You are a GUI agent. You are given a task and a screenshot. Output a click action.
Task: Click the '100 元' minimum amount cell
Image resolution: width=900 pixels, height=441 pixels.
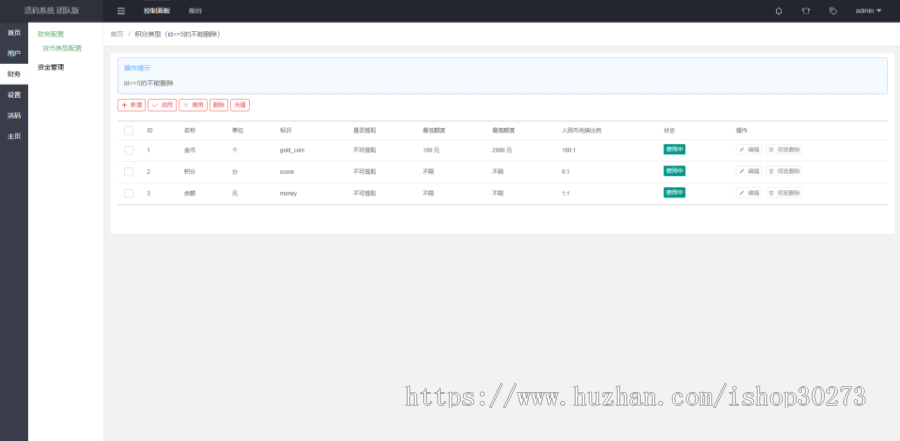[x=431, y=150]
